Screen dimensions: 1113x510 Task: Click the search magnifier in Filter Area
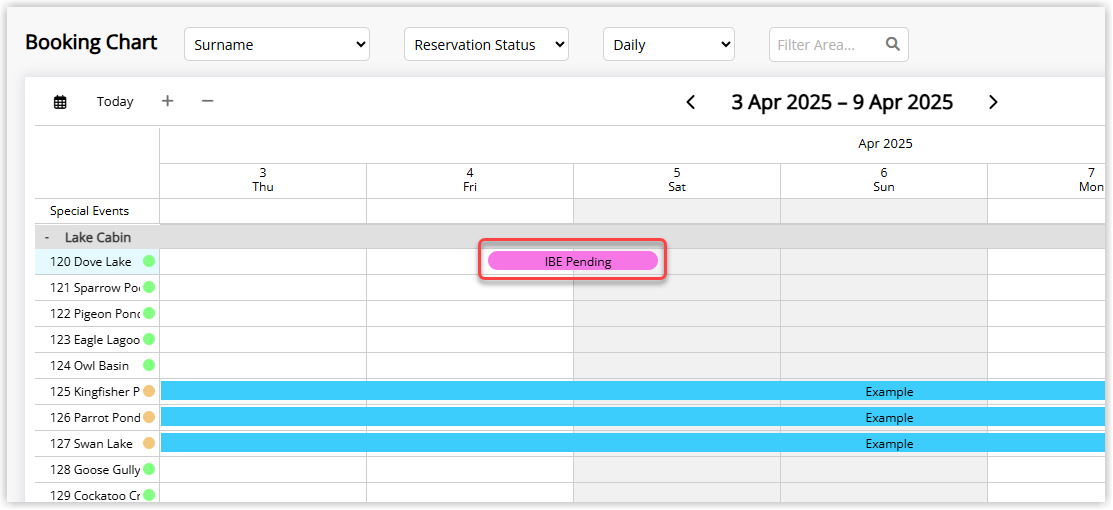[x=892, y=44]
